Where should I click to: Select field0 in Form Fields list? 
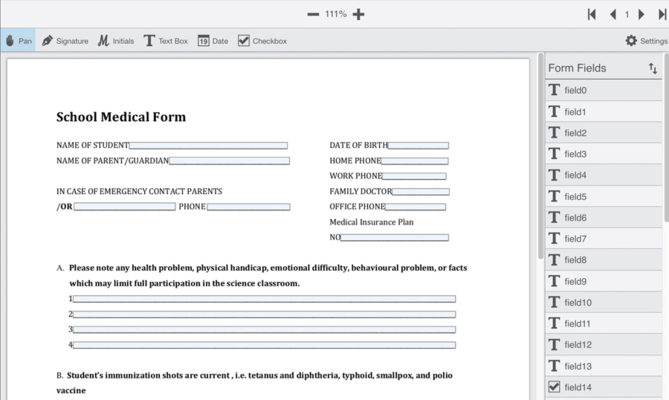[603, 90]
